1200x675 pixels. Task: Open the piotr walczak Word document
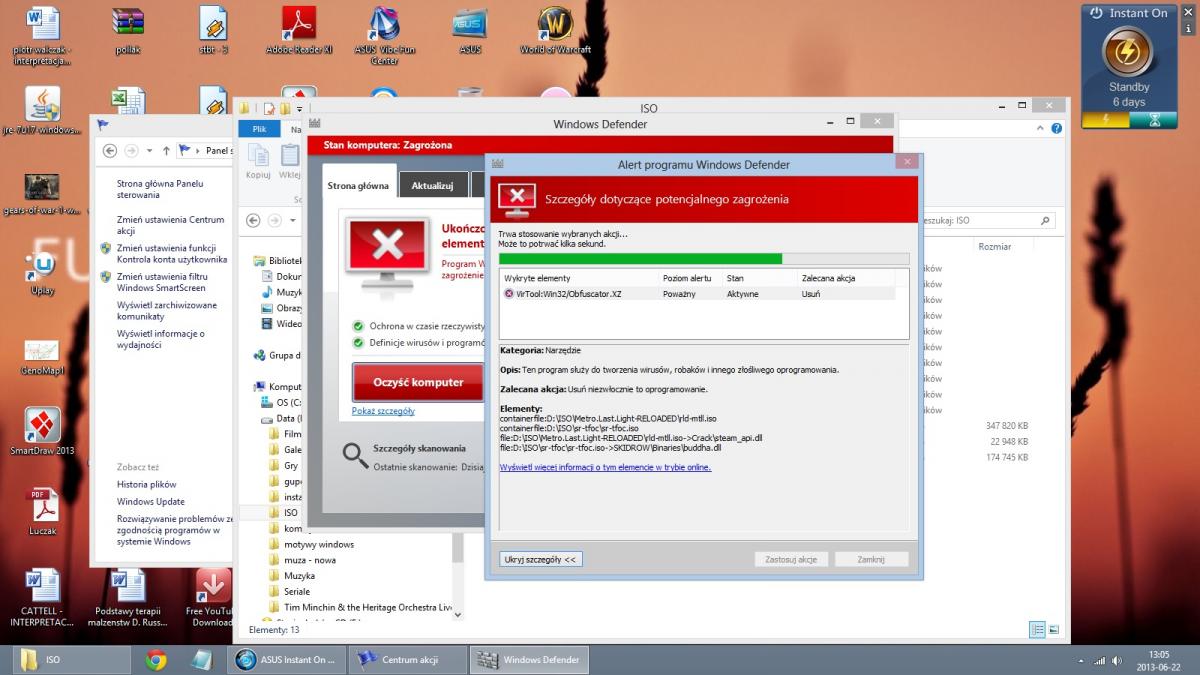tap(42, 35)
